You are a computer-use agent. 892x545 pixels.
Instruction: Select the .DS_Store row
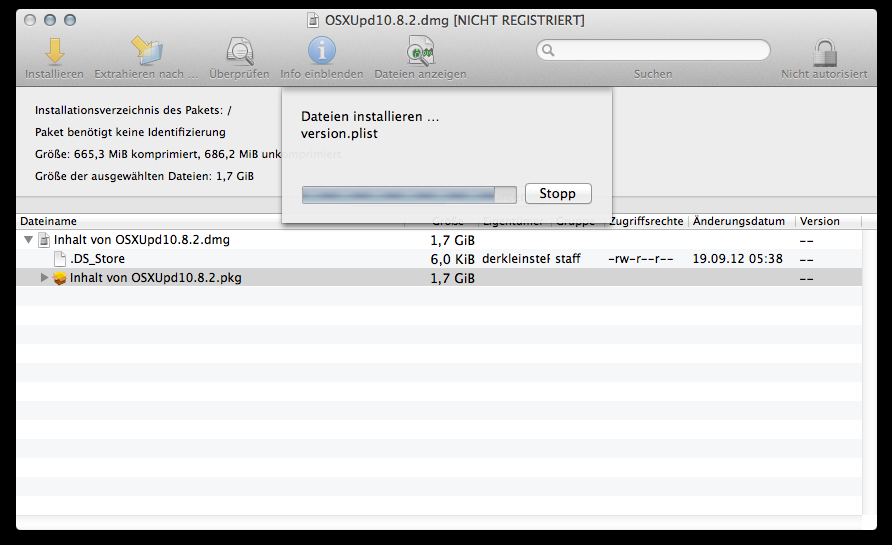[x=439, y=259]
